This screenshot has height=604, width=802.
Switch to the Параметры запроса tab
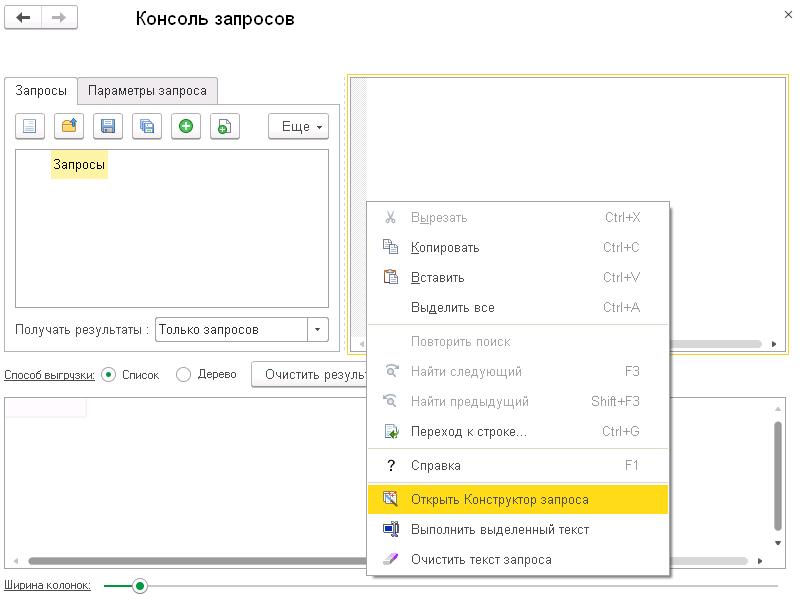click(x=147, y=91)
